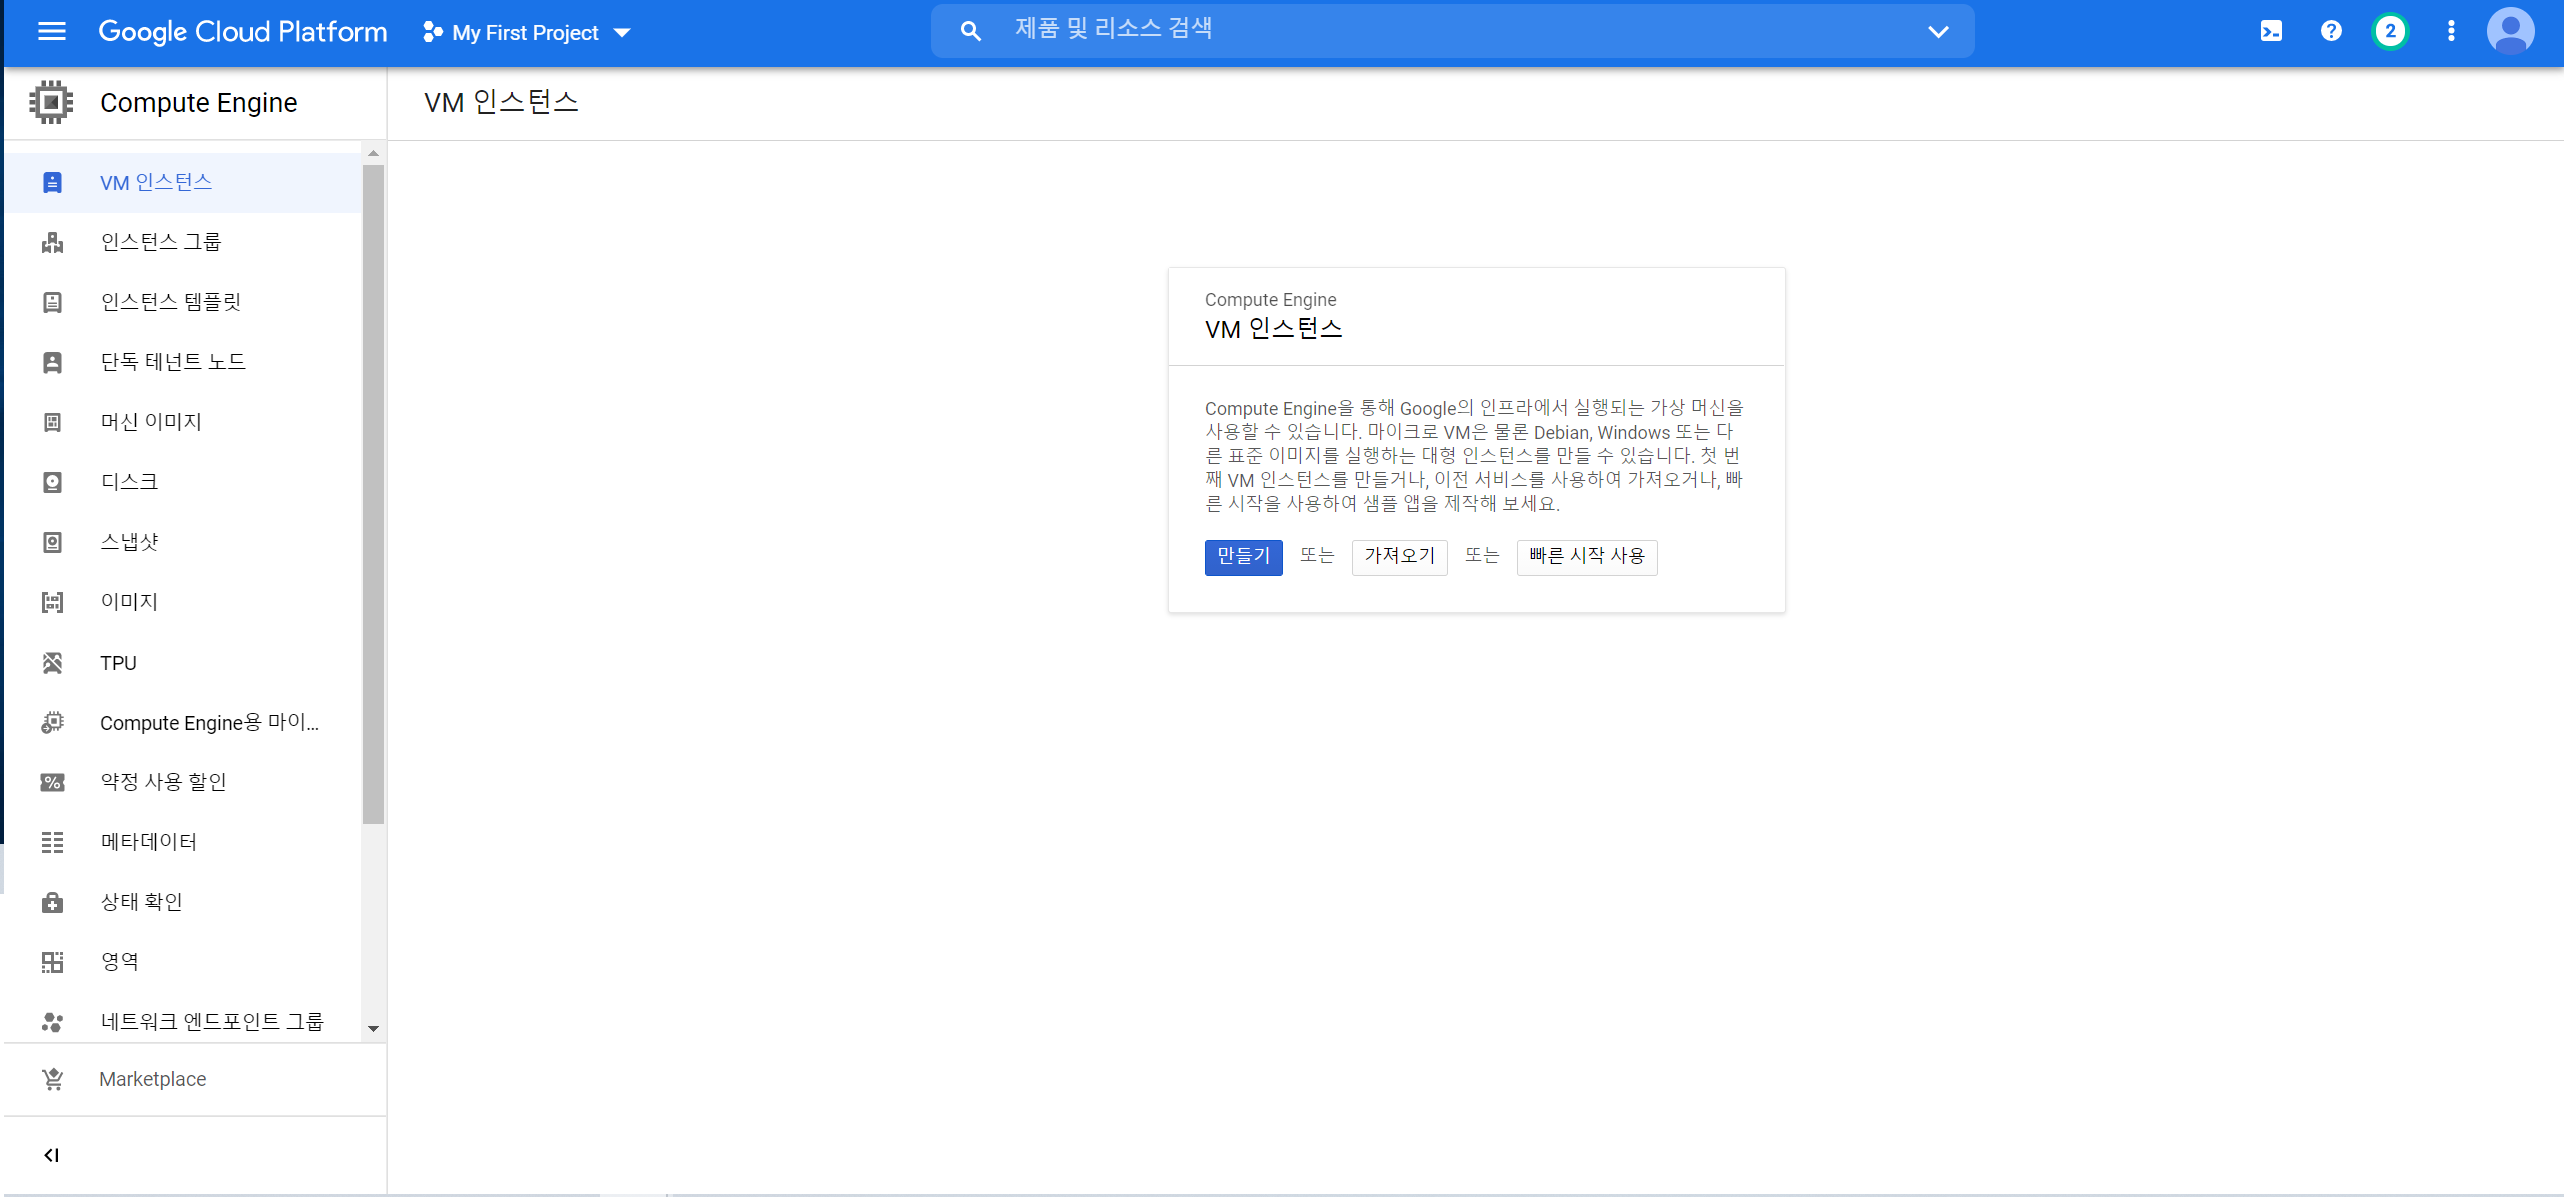Open the help question mark icon
Image resolution: width=2564 pixels, height=1197 pixels.
2331,32
